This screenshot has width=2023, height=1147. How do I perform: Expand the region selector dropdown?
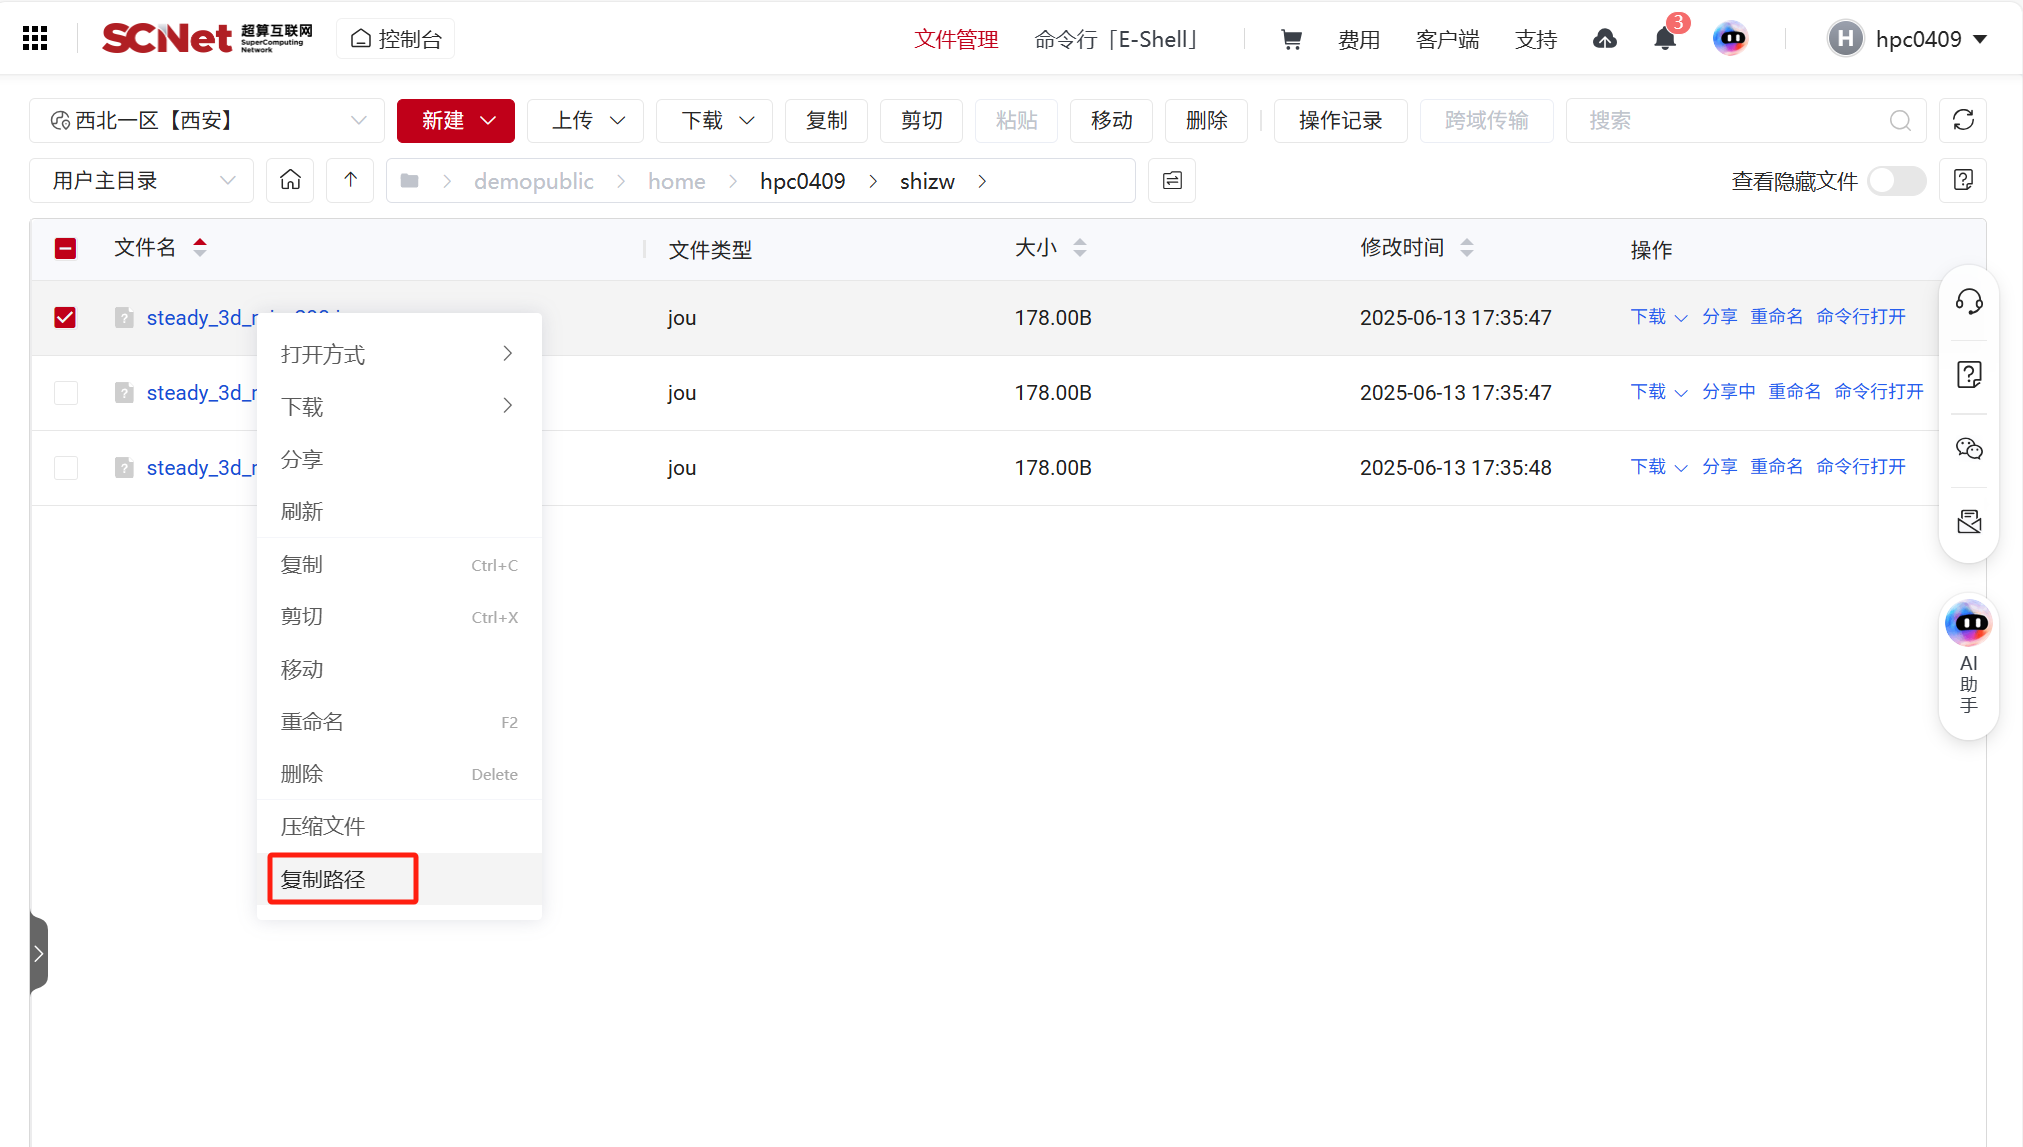[207, 120]
